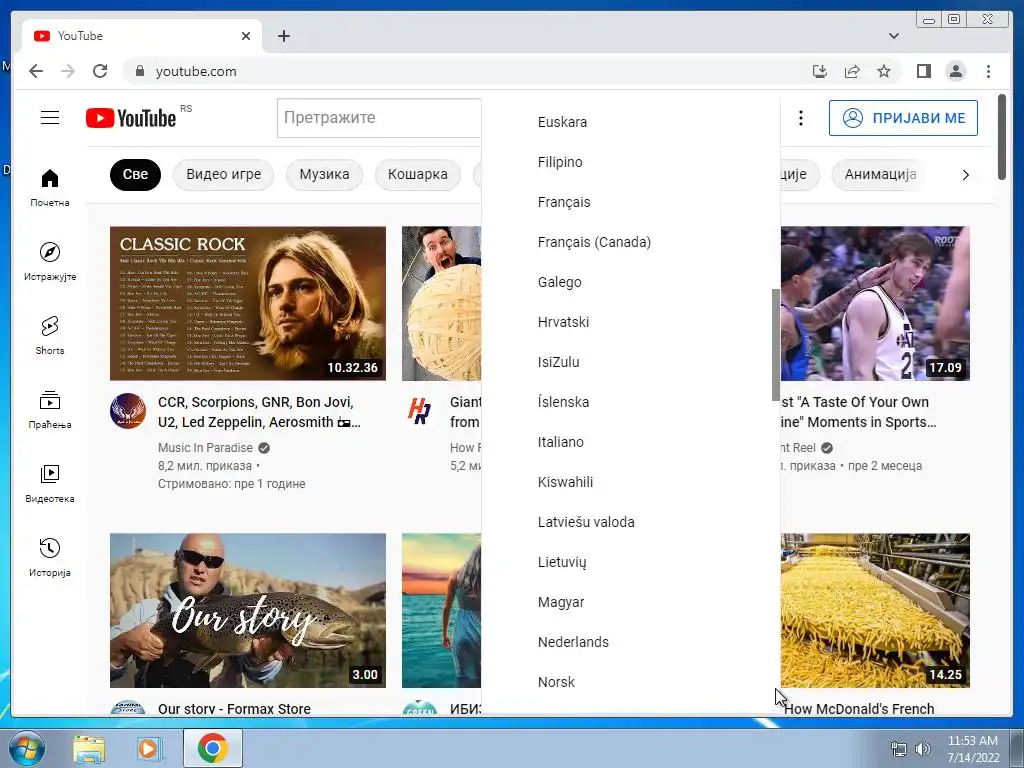Toggle the Chrome side panel icon

pyautogui.click(x=923, y=71)
